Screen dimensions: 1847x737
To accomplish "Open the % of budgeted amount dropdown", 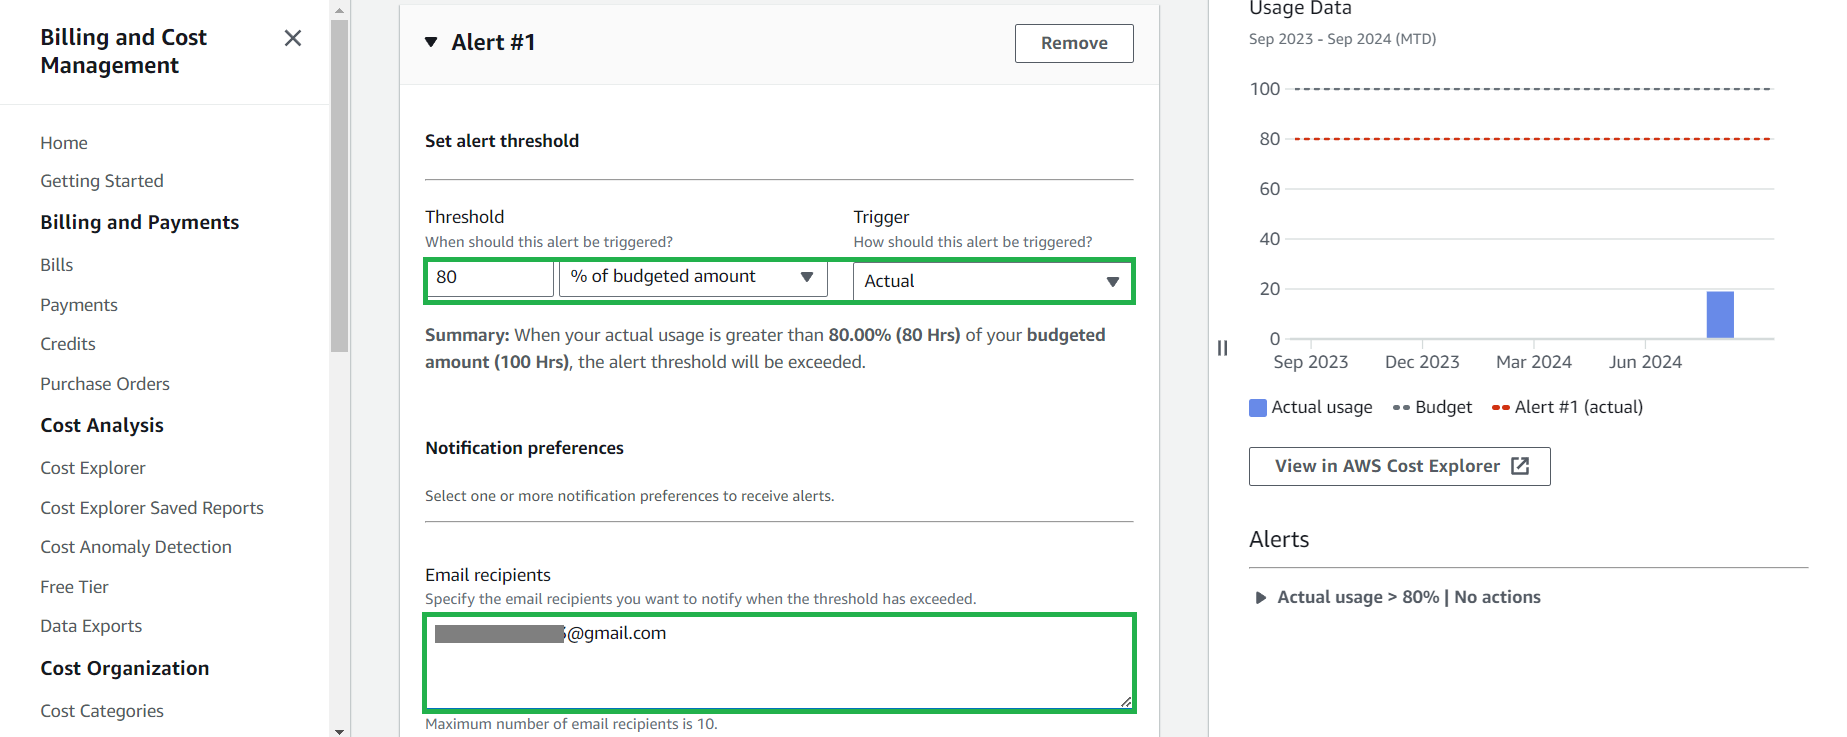I will click(x=693, y=277).
